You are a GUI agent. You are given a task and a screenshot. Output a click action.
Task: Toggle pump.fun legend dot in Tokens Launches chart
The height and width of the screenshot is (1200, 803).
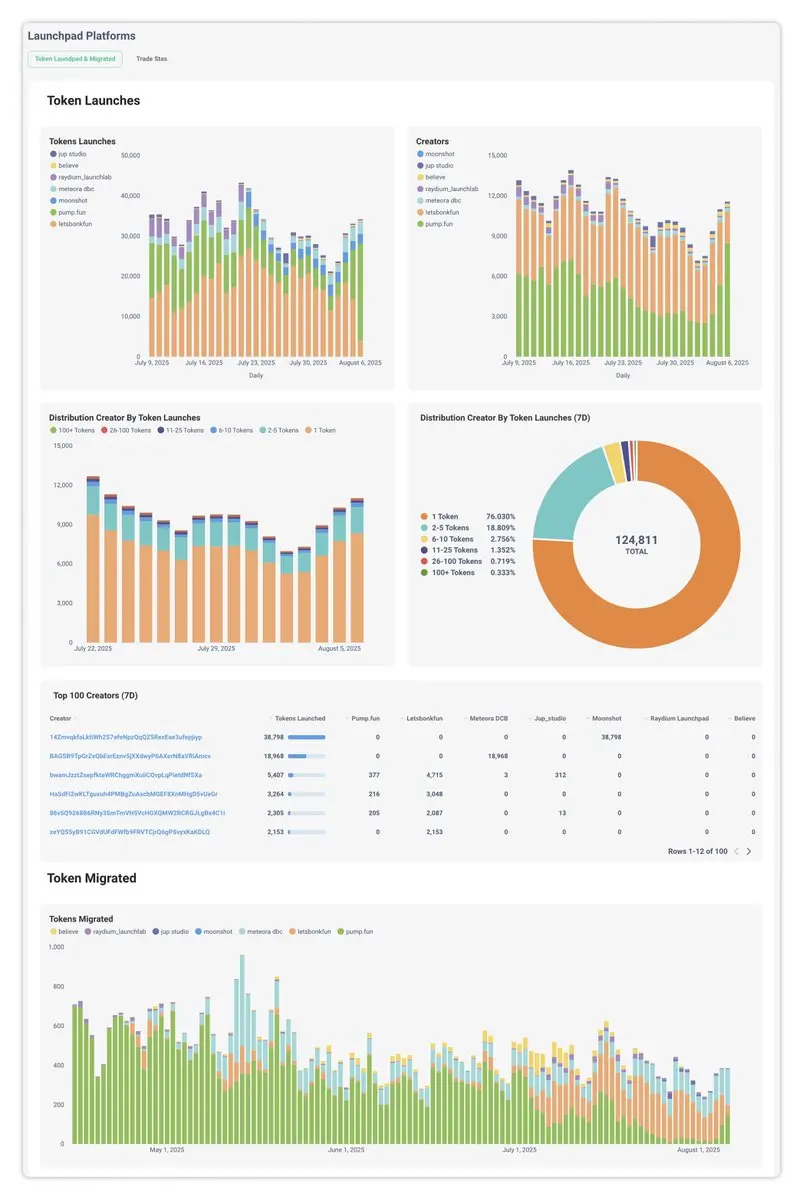click(x=53, y=212)
